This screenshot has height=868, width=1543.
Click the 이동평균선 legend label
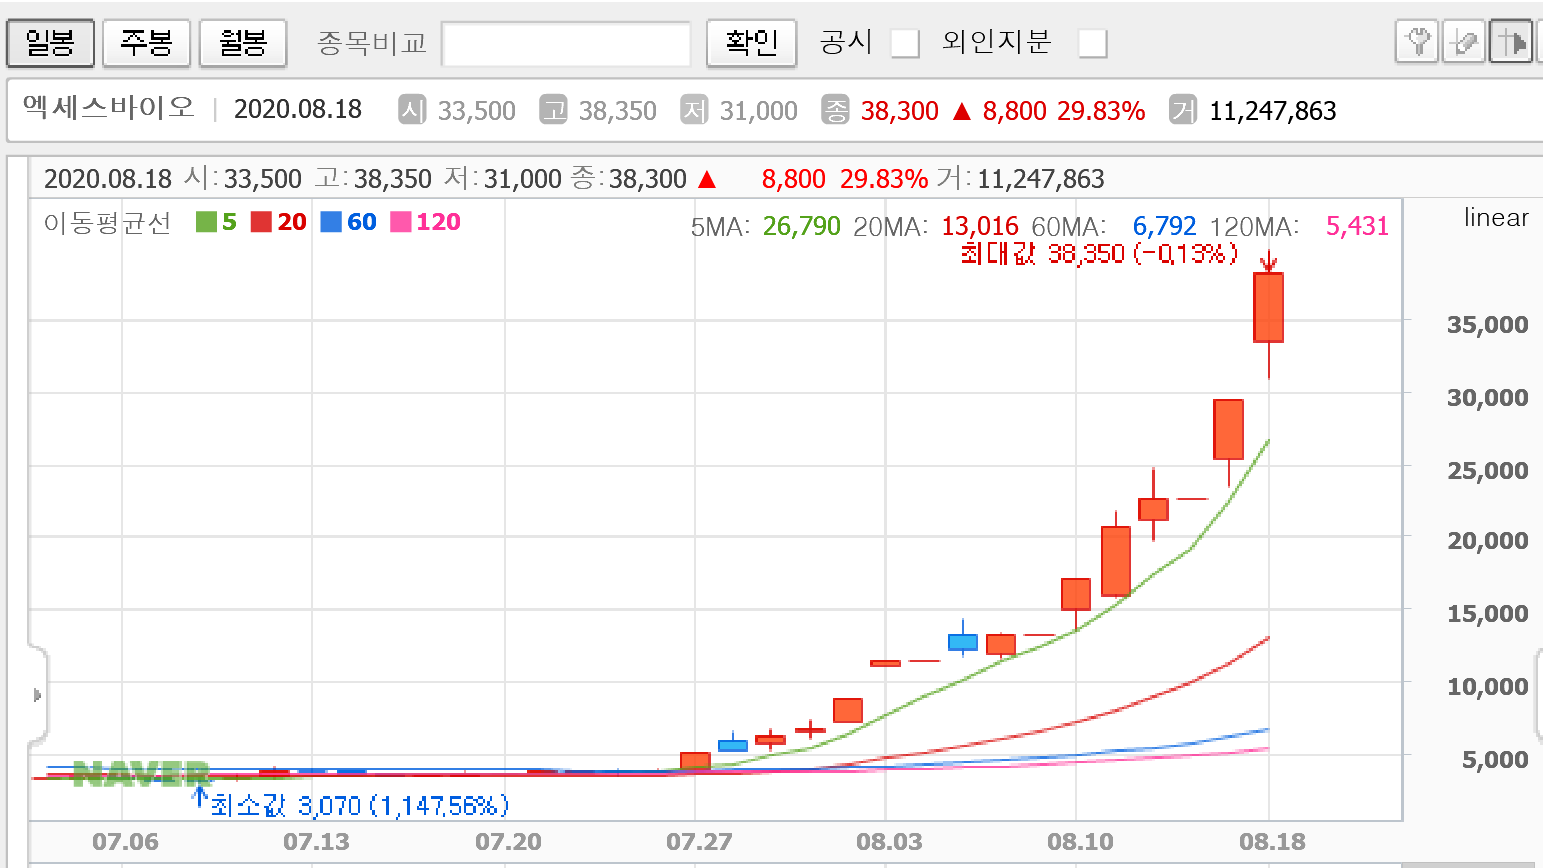click(x=107, y=222)
